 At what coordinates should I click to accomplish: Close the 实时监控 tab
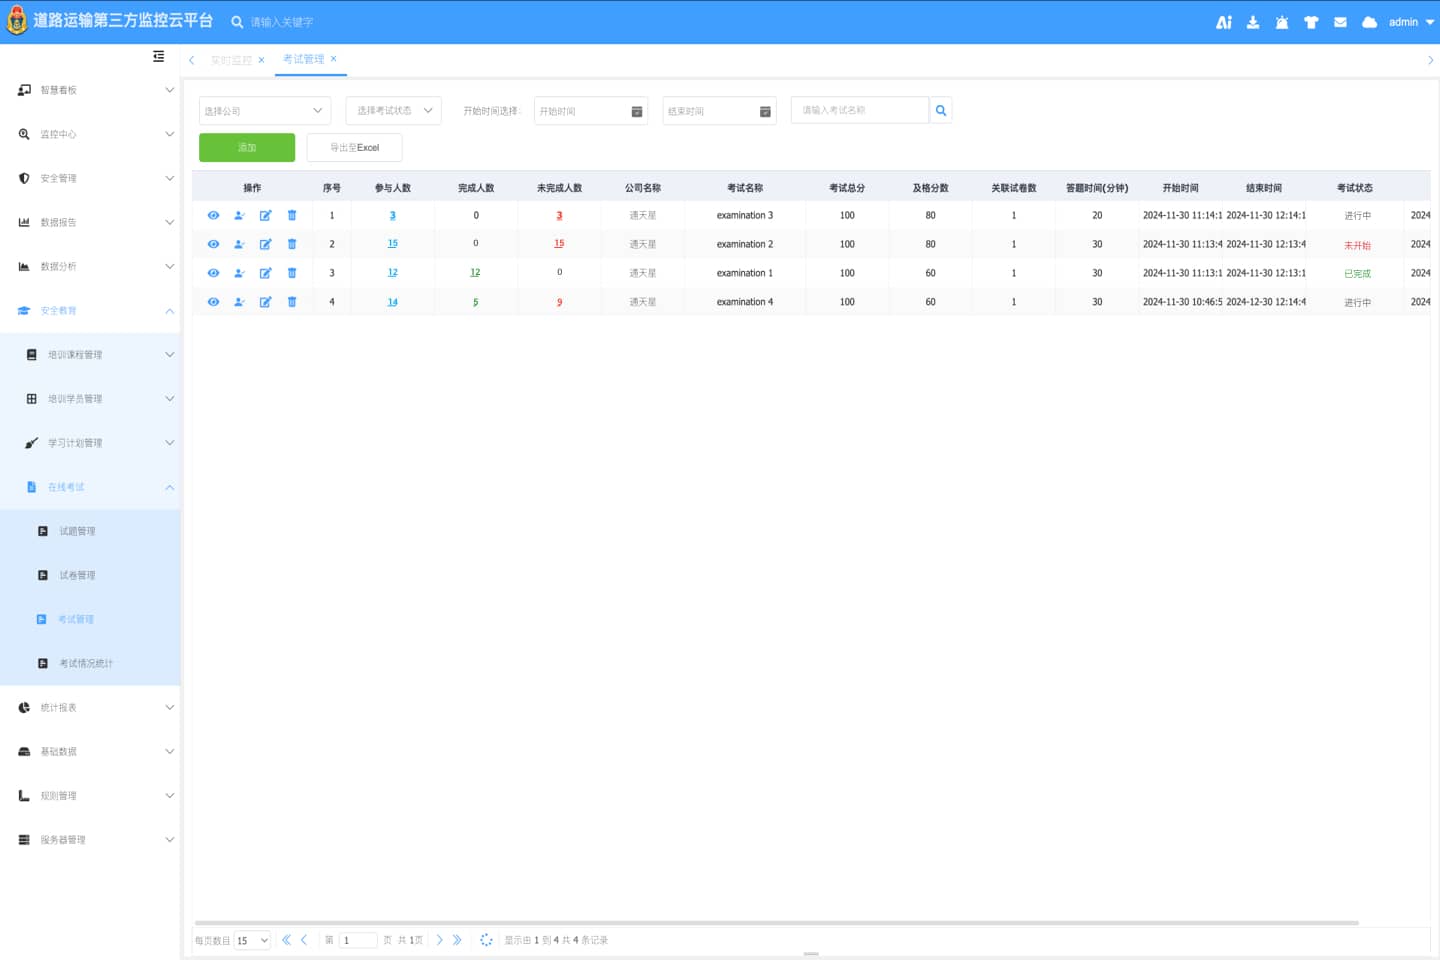[261, 60]
